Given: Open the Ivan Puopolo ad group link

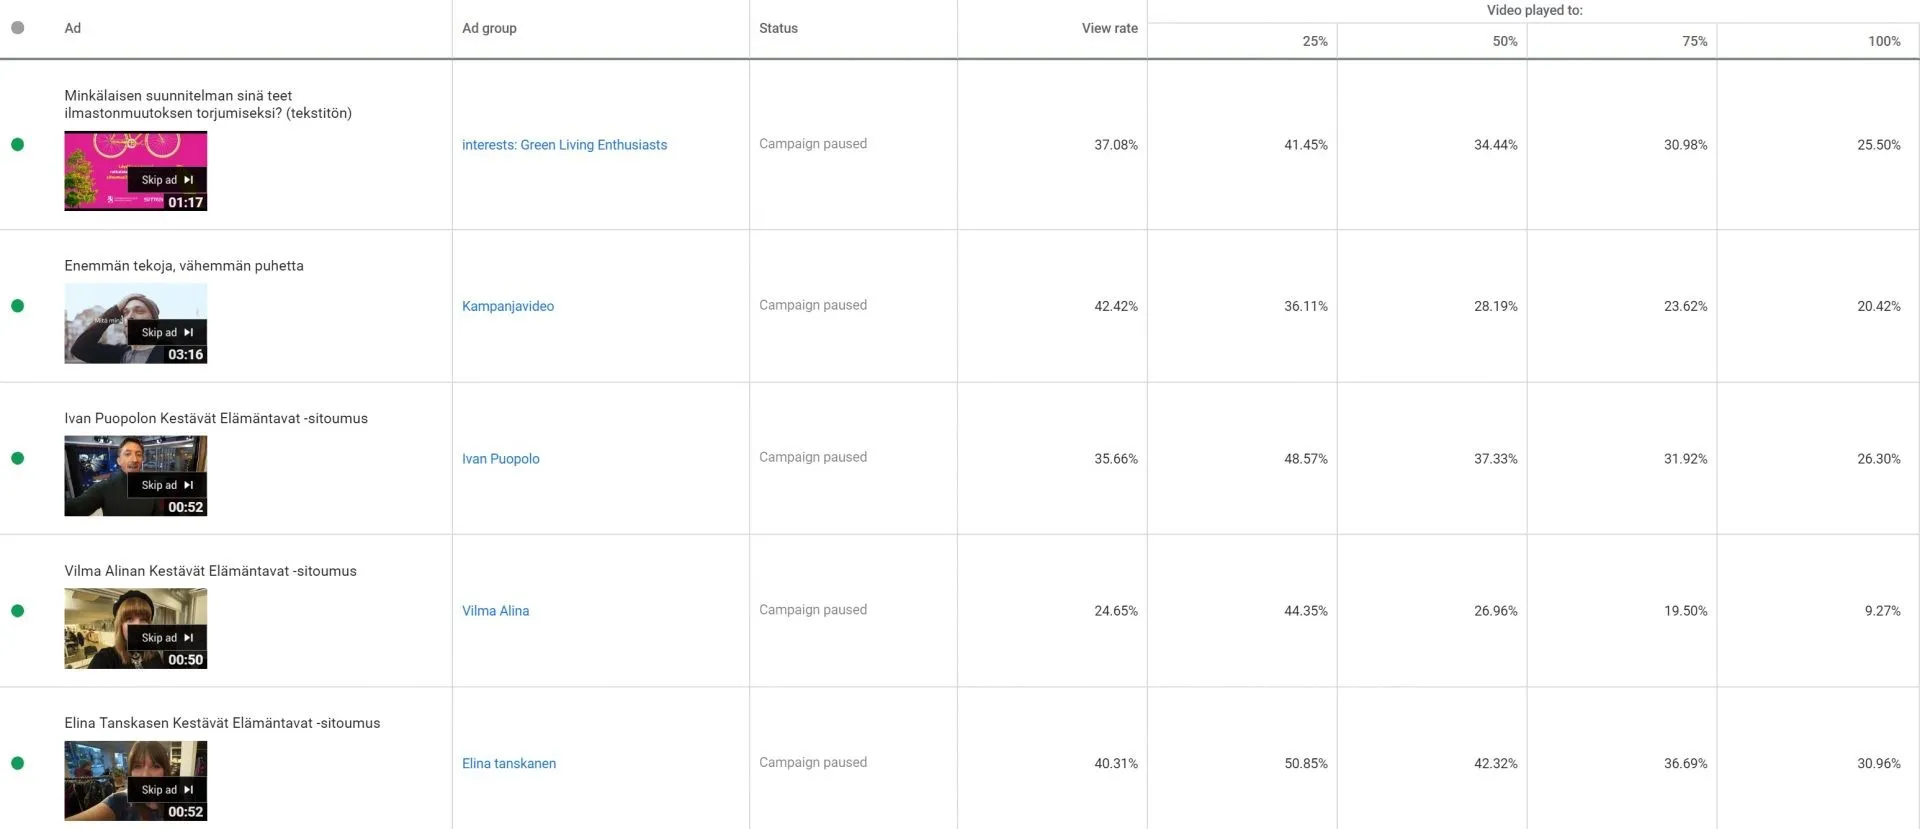Looking at the screenshot, I should pos(501,459).
